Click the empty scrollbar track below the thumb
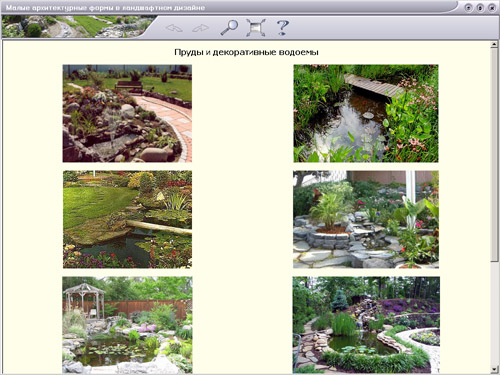The image size is (500, 375). click(494, 313)
